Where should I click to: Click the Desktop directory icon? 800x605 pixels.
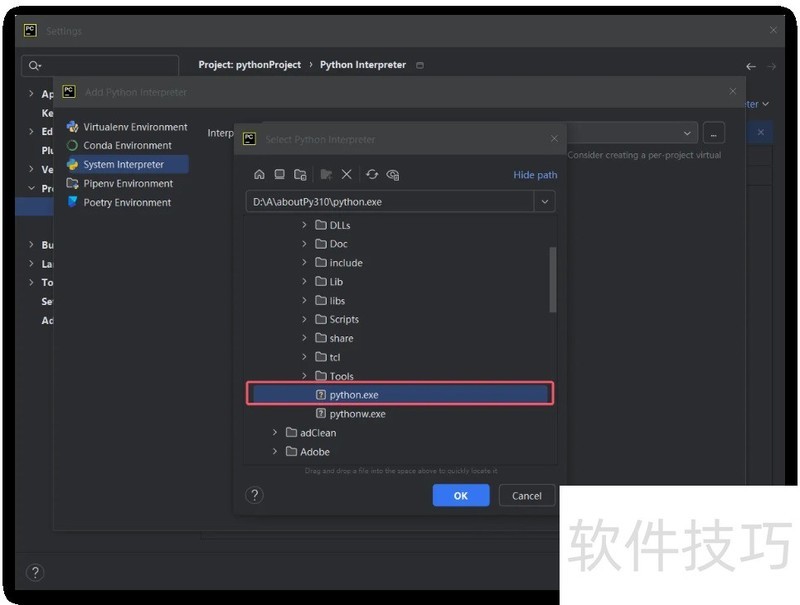click(x=280, y=175)
